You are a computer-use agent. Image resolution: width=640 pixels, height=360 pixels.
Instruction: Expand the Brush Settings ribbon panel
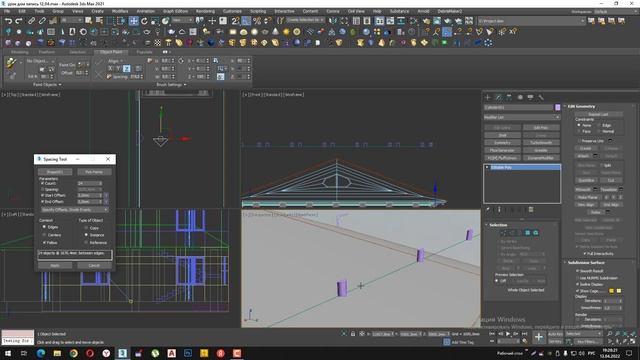(x=171, y=84)
